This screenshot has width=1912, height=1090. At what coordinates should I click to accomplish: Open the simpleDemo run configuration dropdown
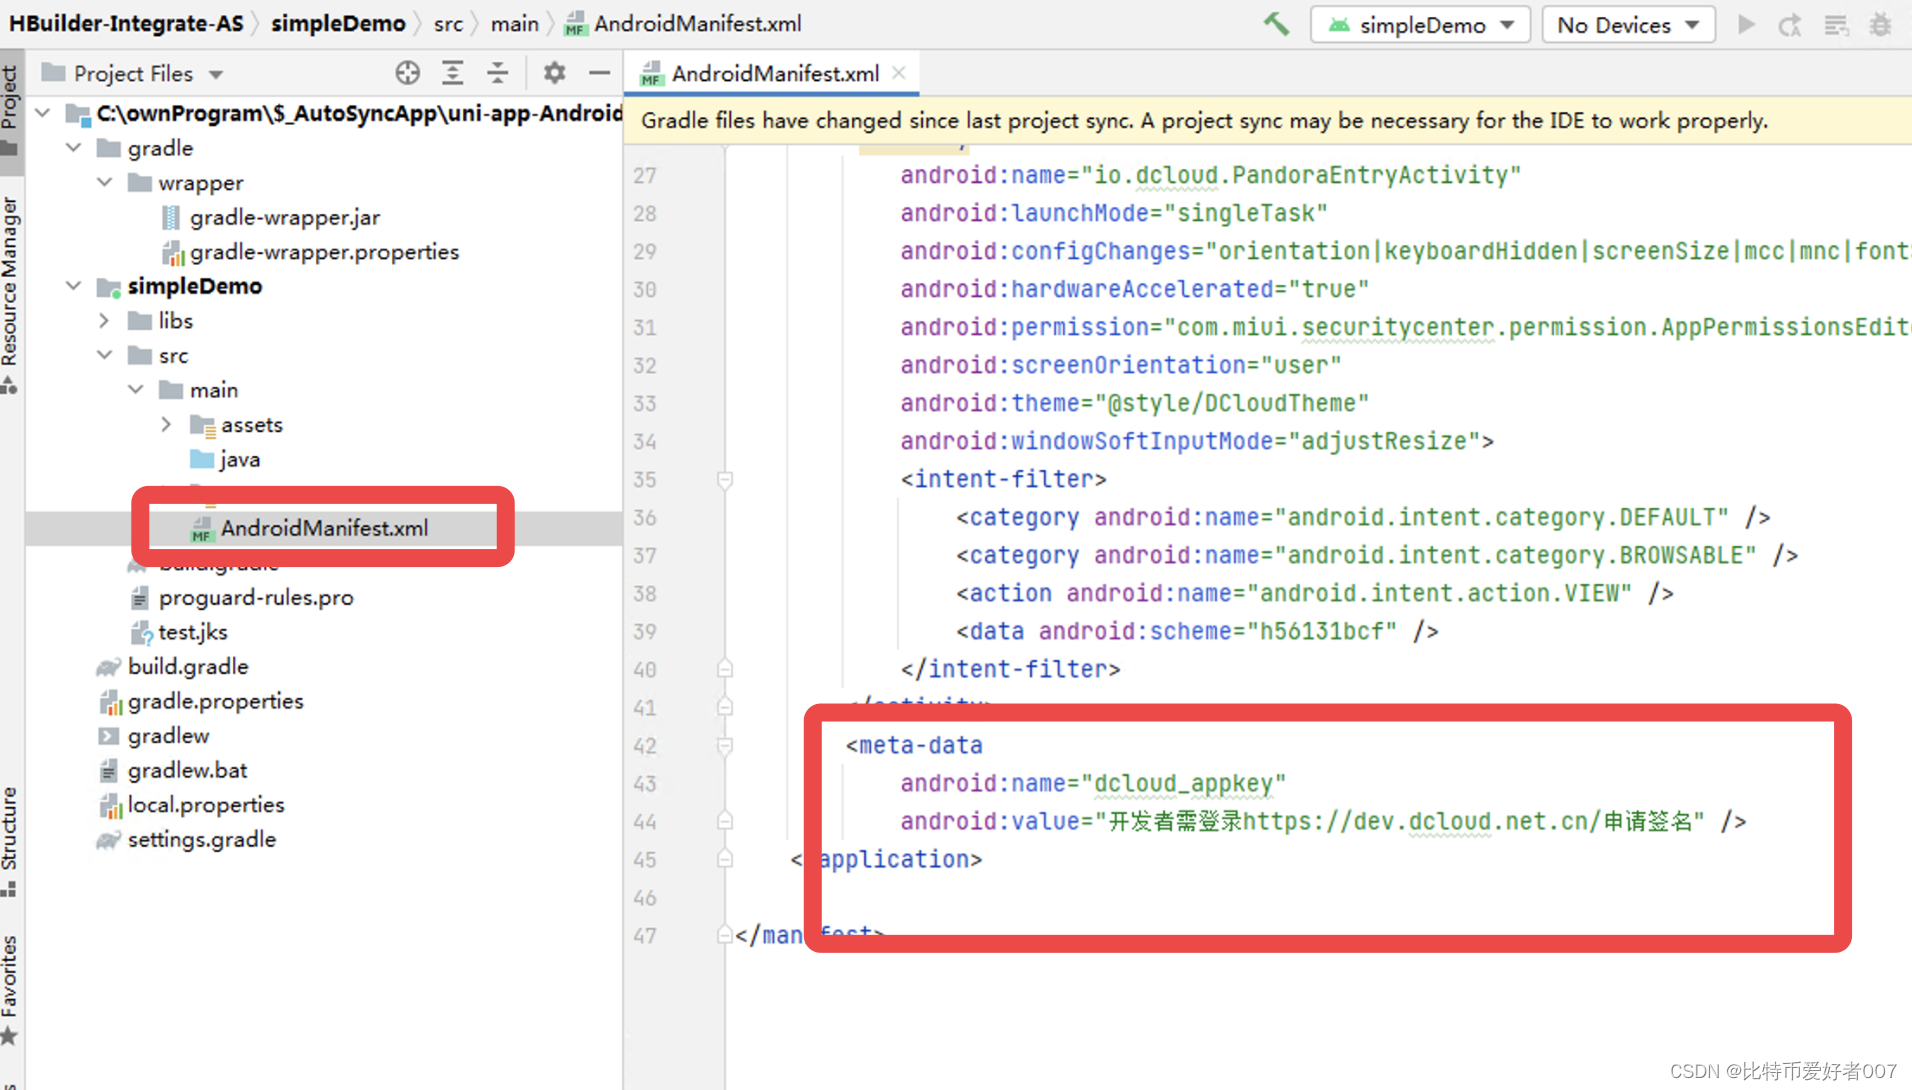1419,24
